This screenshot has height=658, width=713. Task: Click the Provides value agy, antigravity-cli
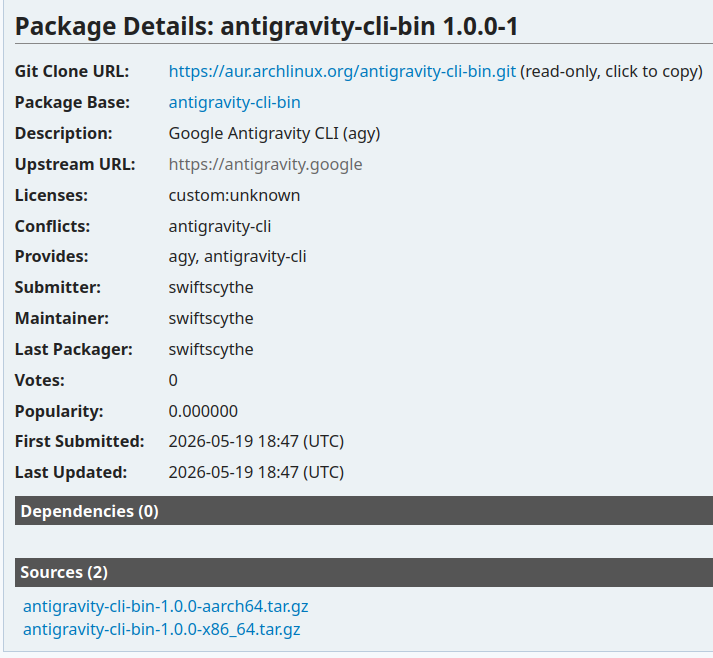pos(237,256)
